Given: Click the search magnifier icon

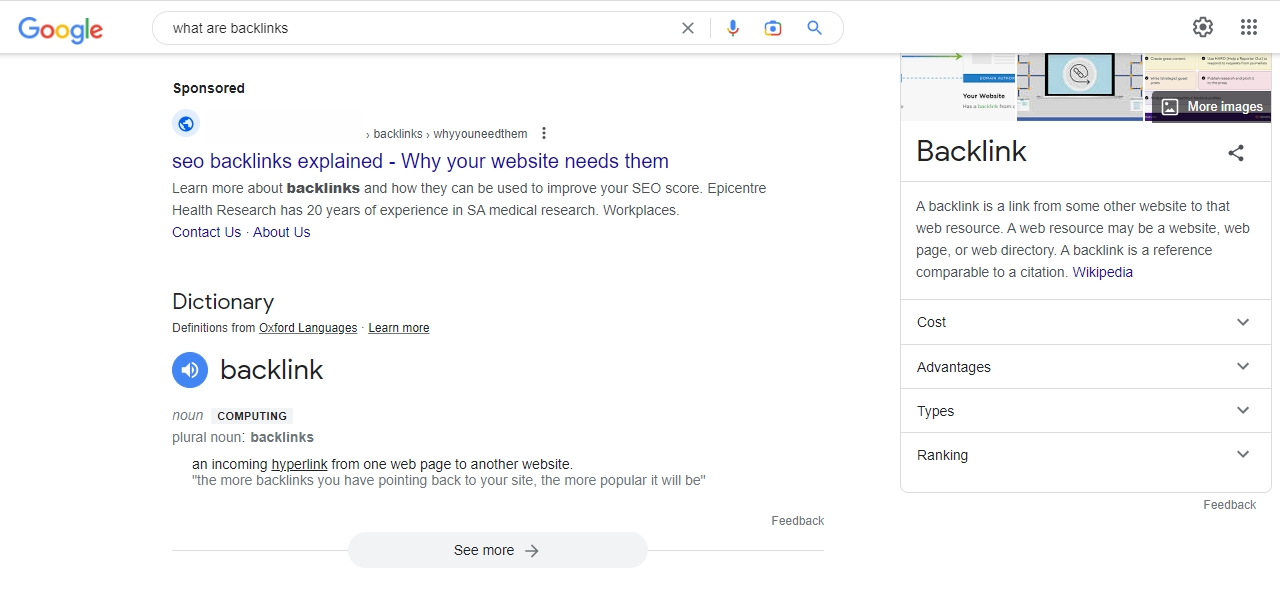Looking at the screenshot, I should coord(814,27).
